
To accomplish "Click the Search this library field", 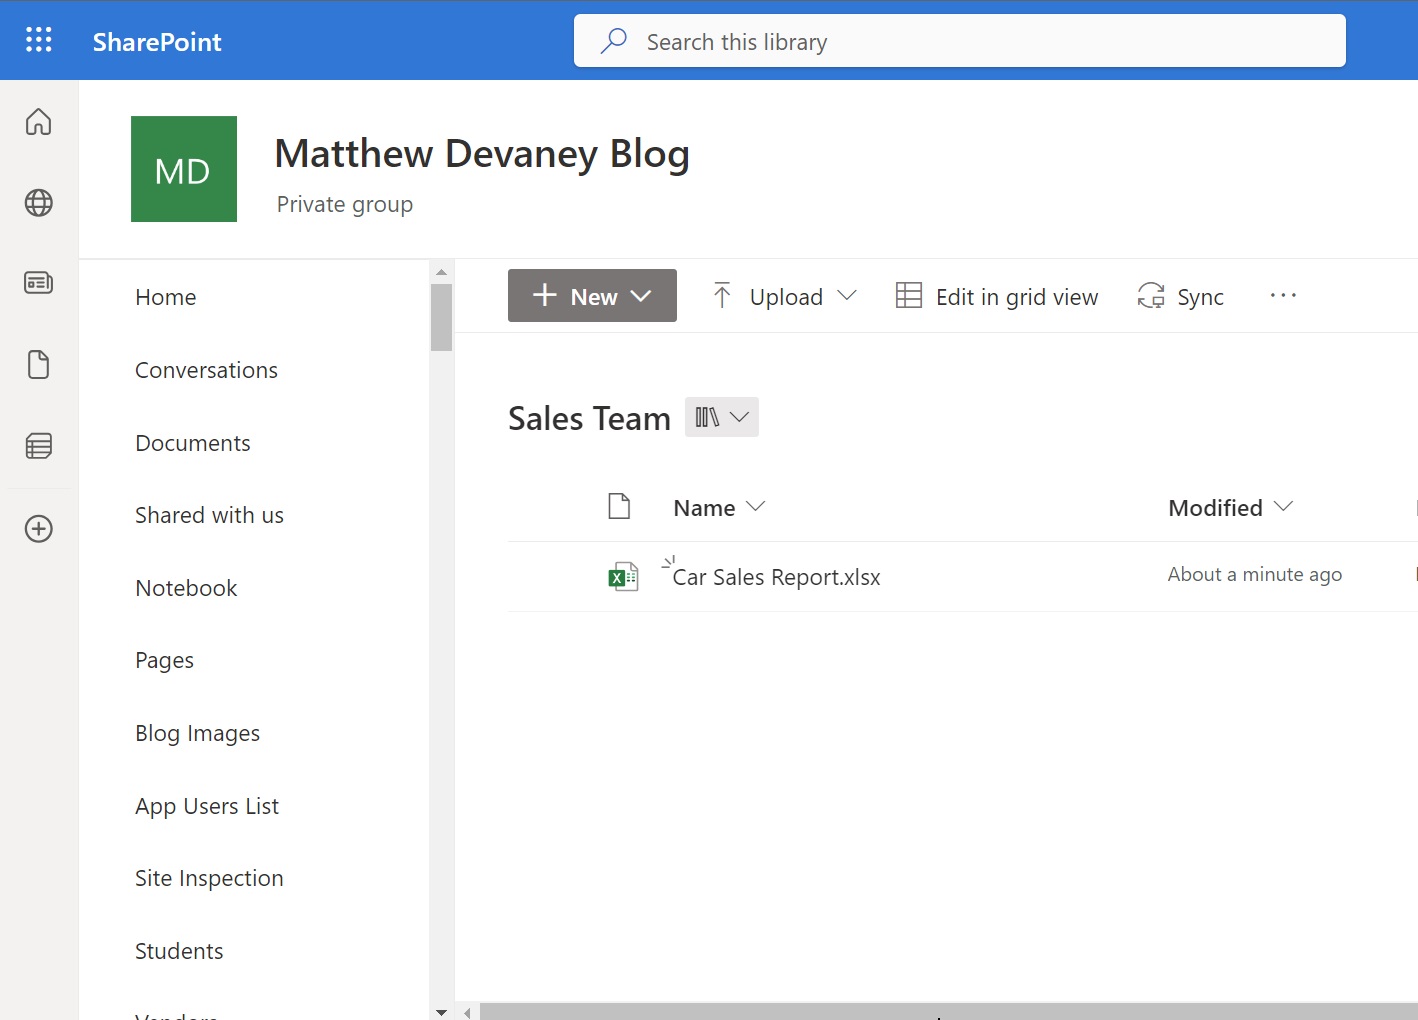I will point(960,42).
